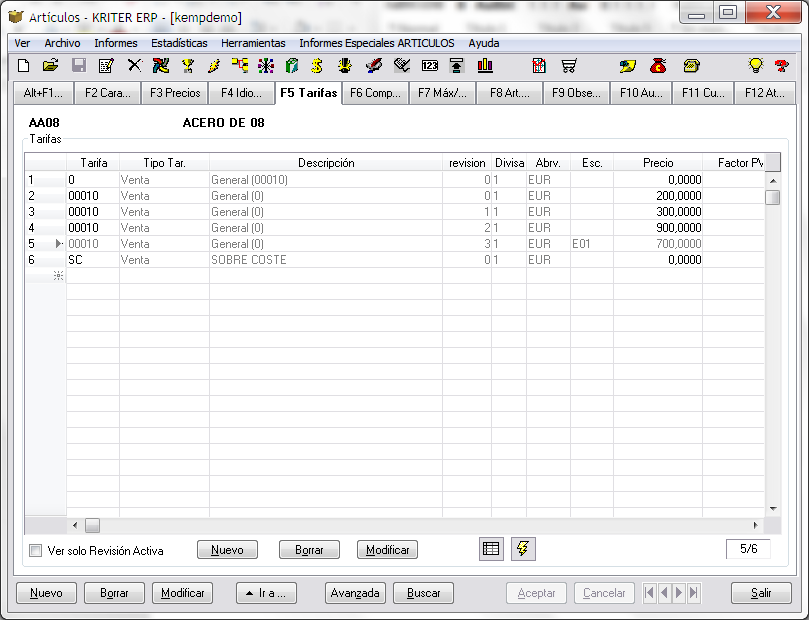The width and height of the screenshot is (809, 620).
Task: Go to last record navigation arrow
Action: 694,593
